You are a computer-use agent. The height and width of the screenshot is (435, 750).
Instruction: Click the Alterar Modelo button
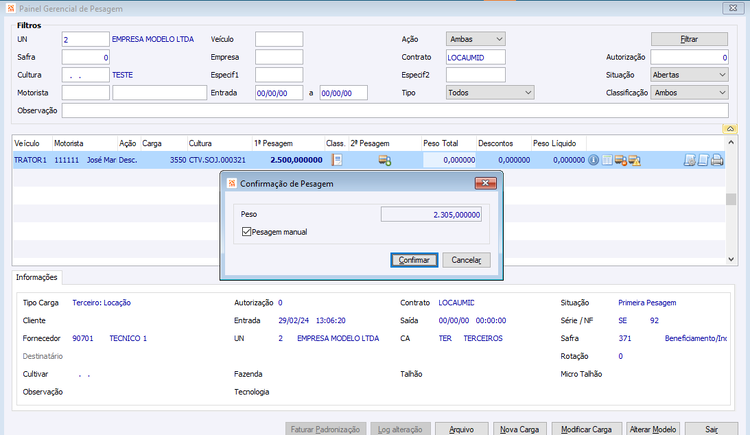pyautogui.click(x=652, y=429)
